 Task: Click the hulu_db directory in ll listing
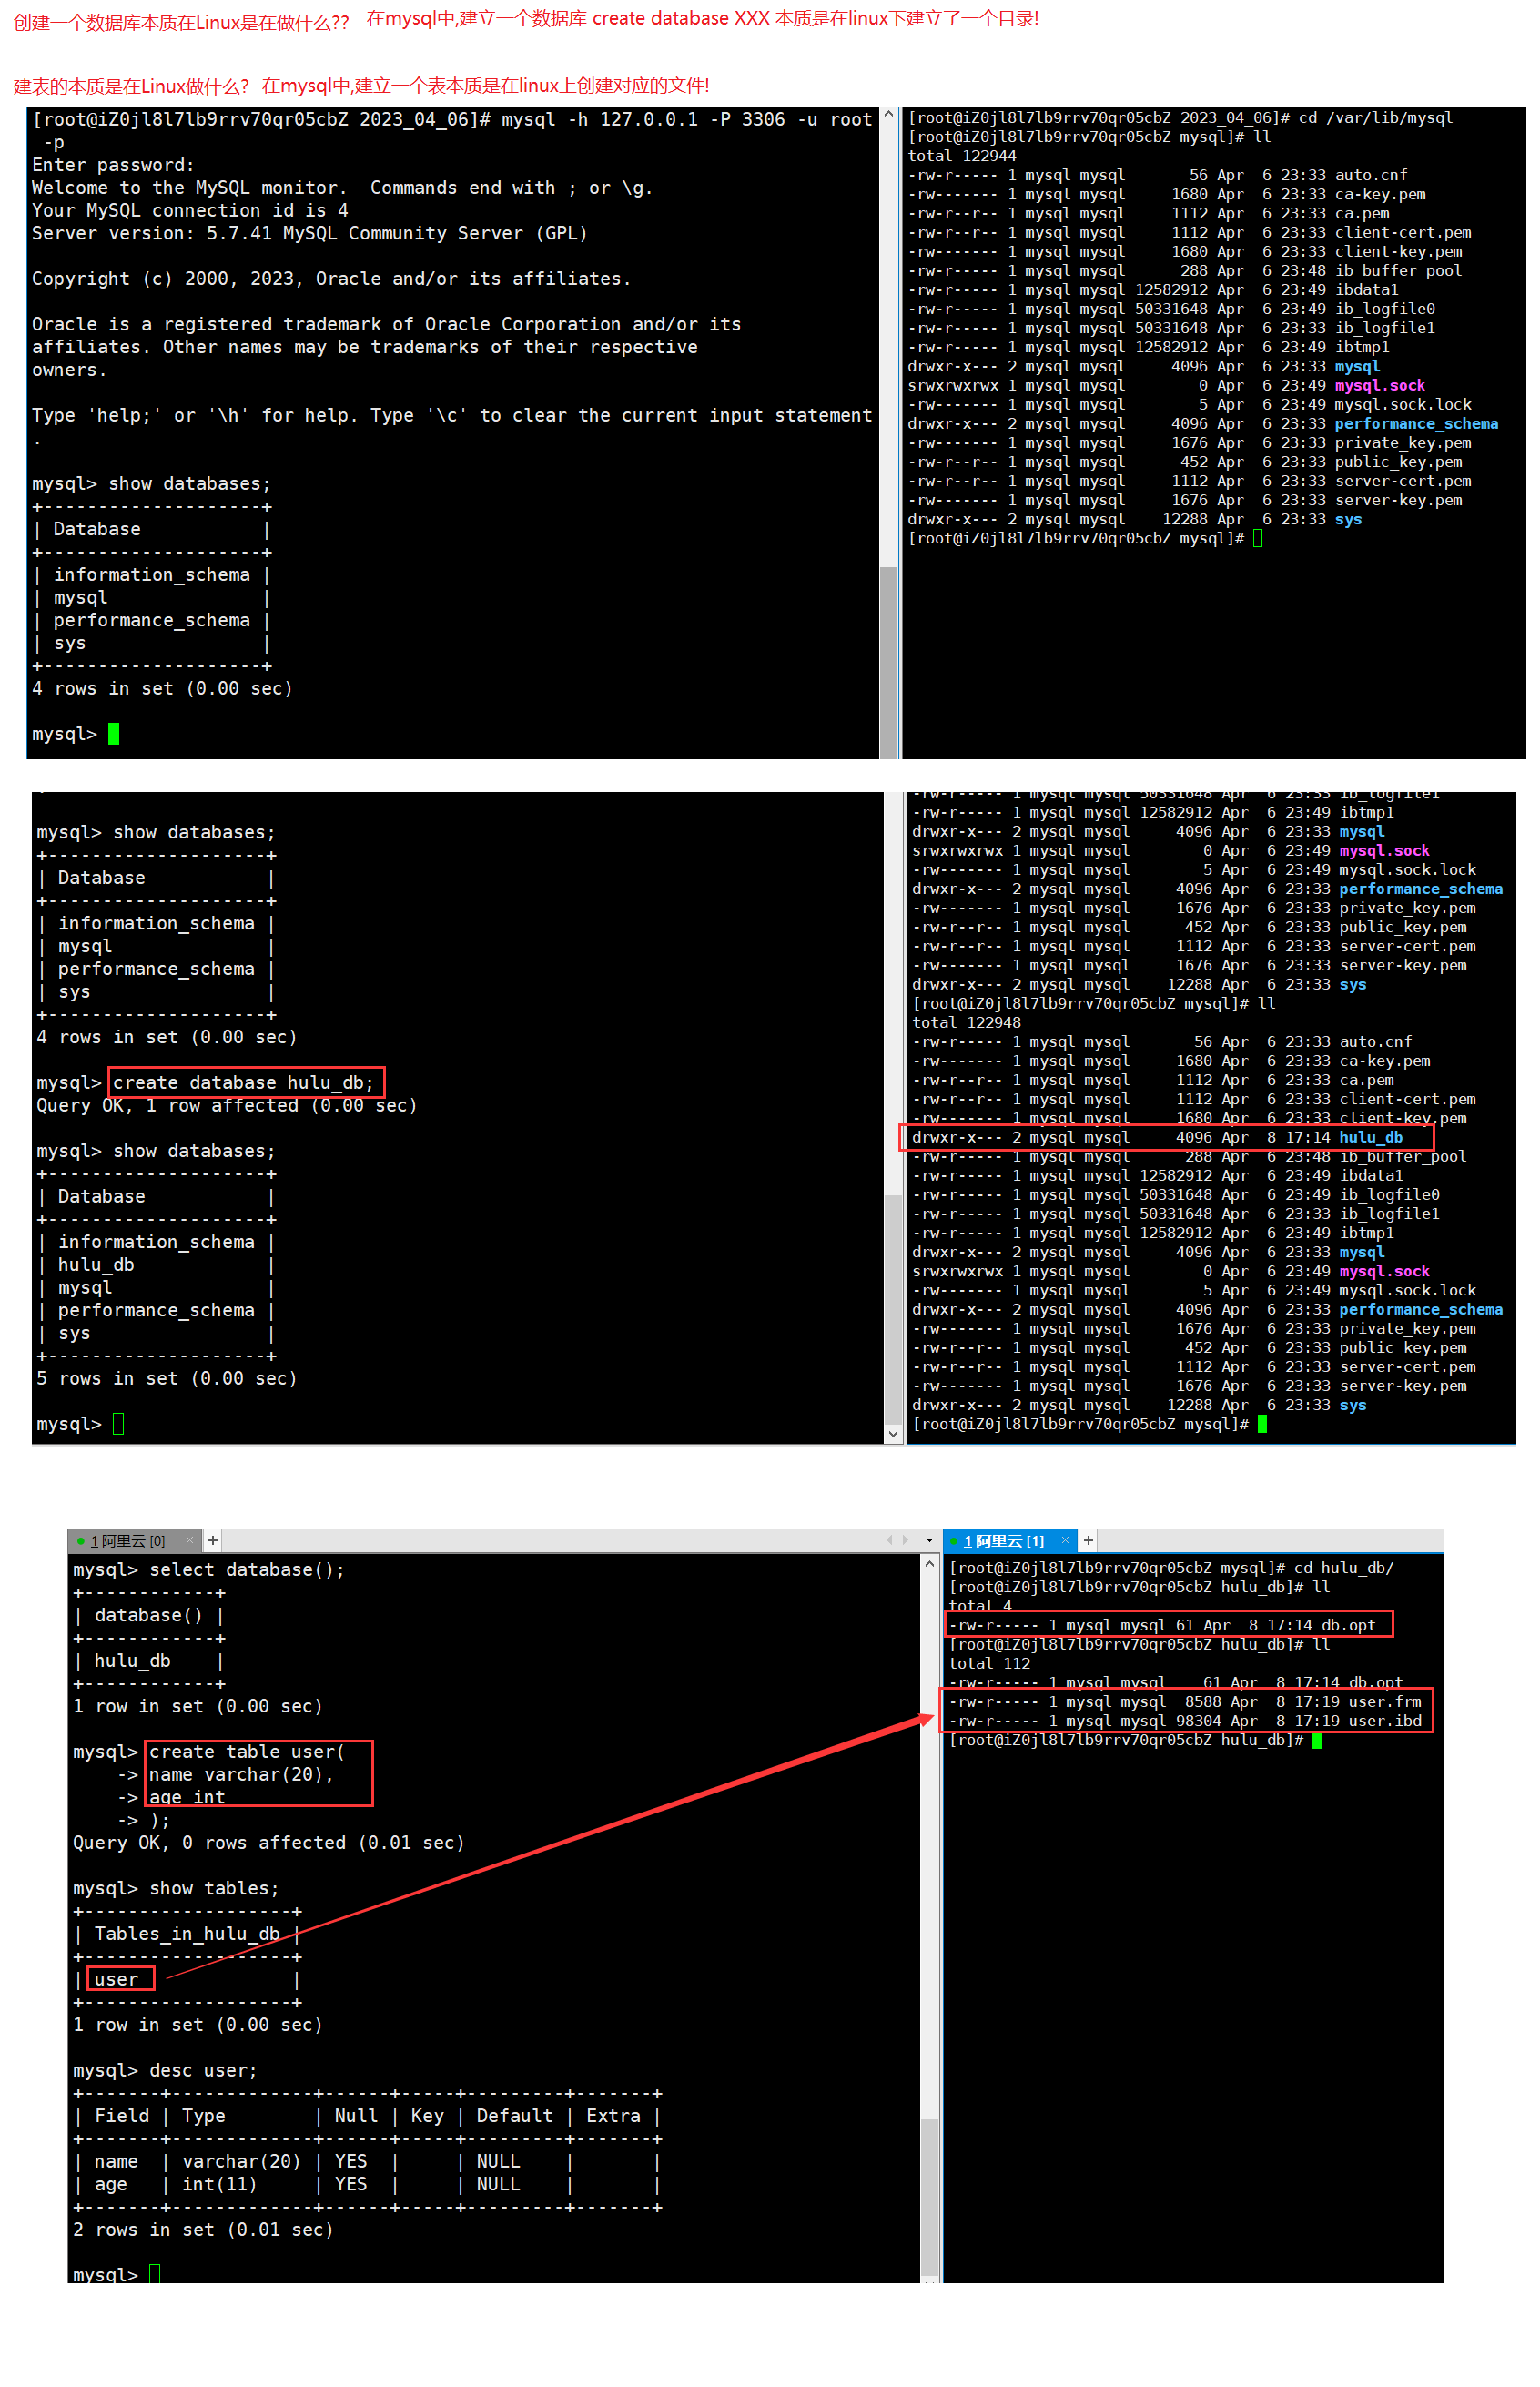1370,1138
